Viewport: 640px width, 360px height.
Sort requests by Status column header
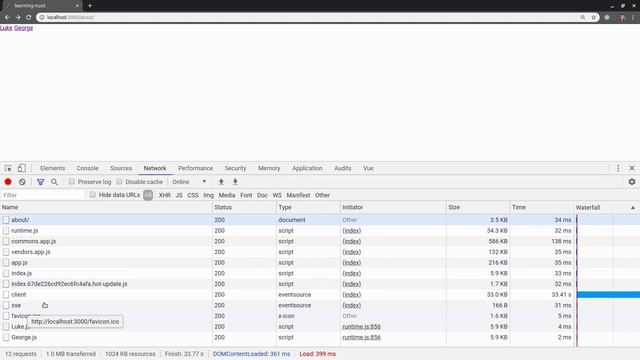pyautogui.click(x=244, y=207)
